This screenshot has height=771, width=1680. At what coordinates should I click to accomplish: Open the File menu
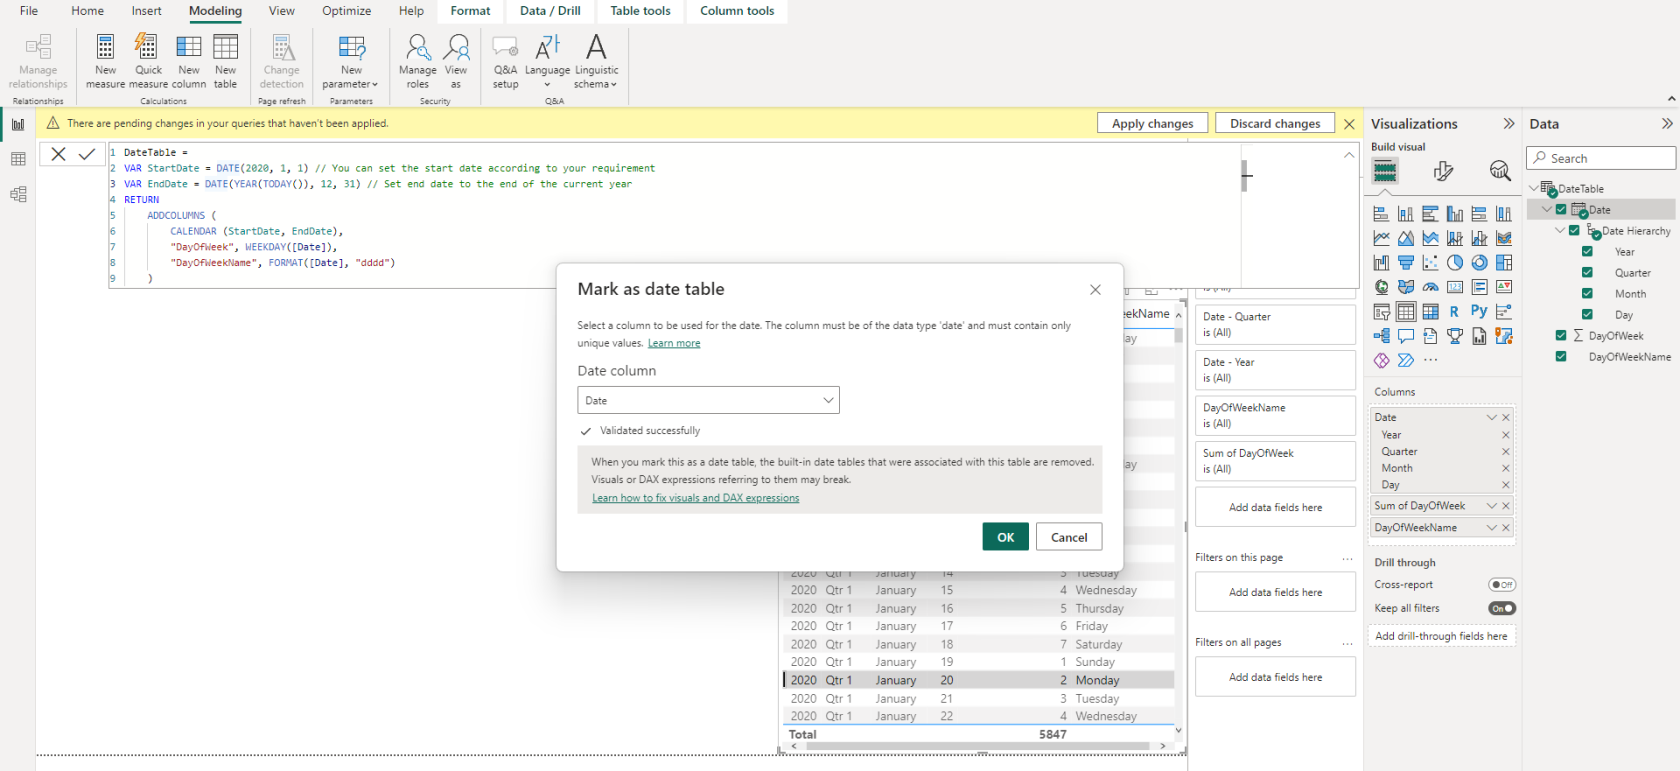pos(29,11)
